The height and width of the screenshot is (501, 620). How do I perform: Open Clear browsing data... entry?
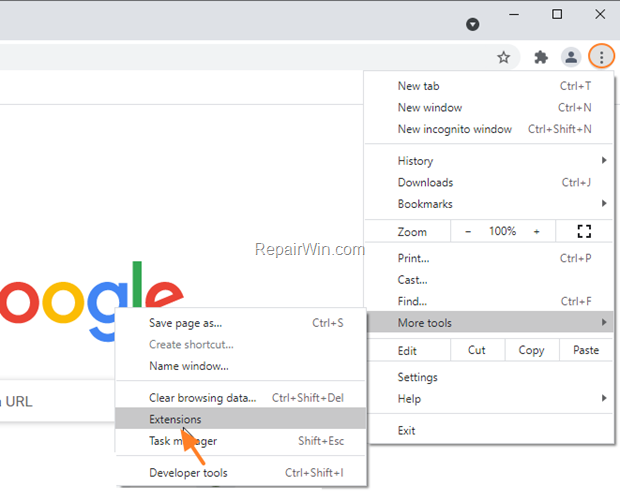[x=240, y=398]
